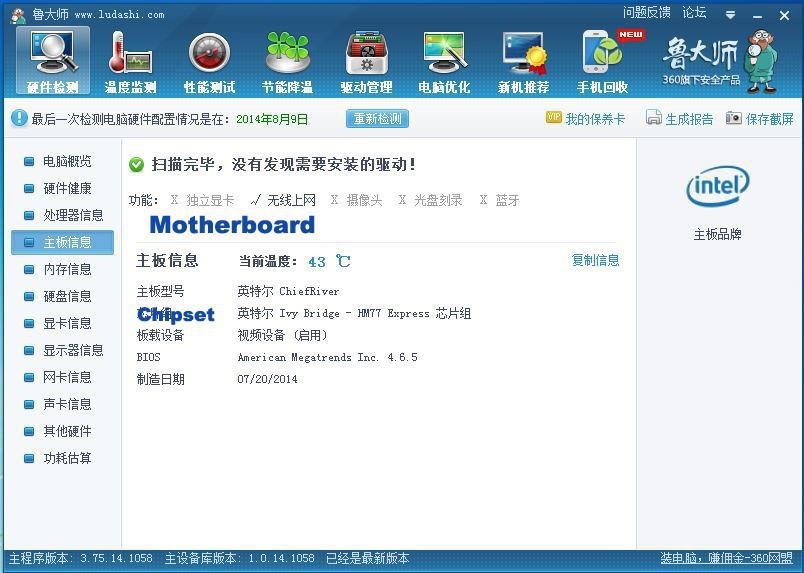
Task: Open the 节能降温 energy saving icon
Action: pos(287,61)
